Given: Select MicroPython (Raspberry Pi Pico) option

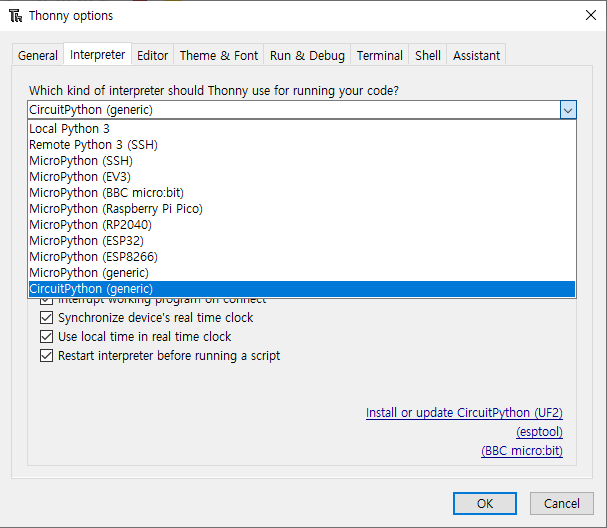Looking at the screenshot, I should pyautogui.click(x=302, y=209).
